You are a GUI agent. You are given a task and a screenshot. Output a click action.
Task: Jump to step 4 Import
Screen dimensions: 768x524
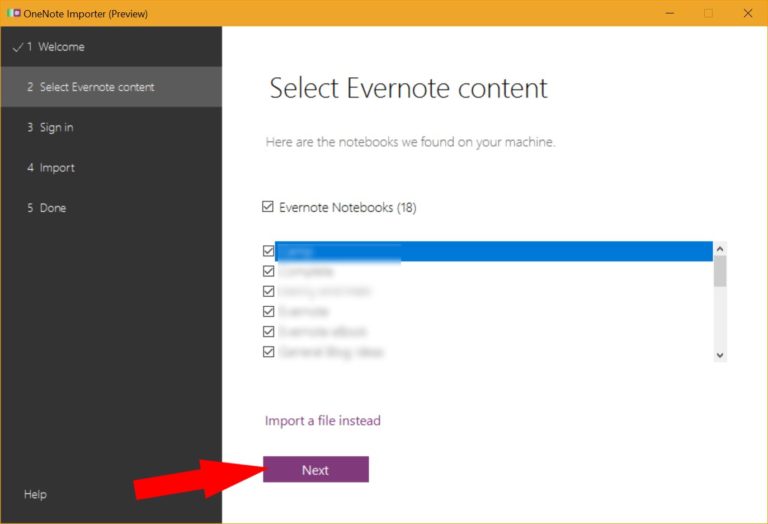[x=111, y=167]
